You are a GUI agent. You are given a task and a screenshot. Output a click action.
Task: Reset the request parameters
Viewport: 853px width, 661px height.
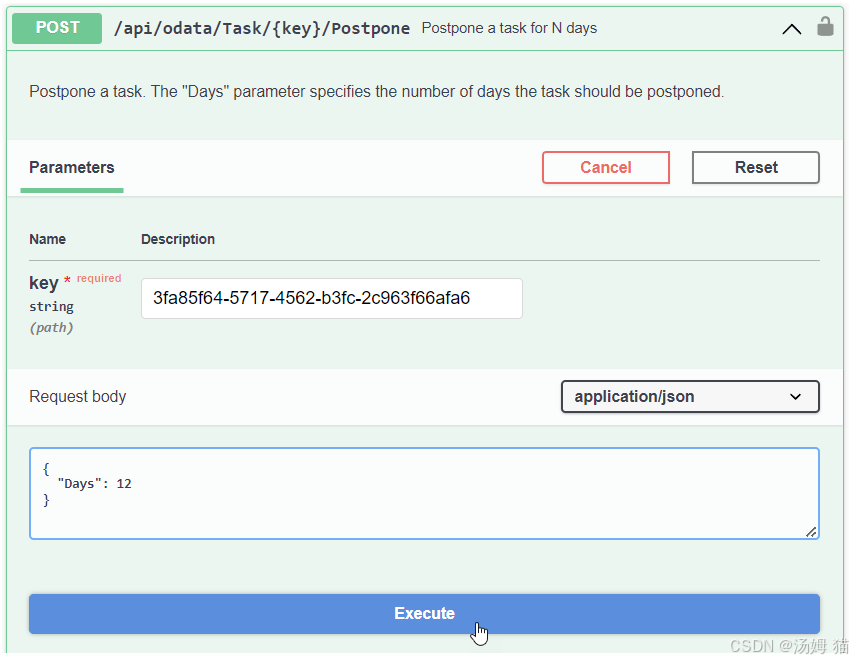click(756, 168)
